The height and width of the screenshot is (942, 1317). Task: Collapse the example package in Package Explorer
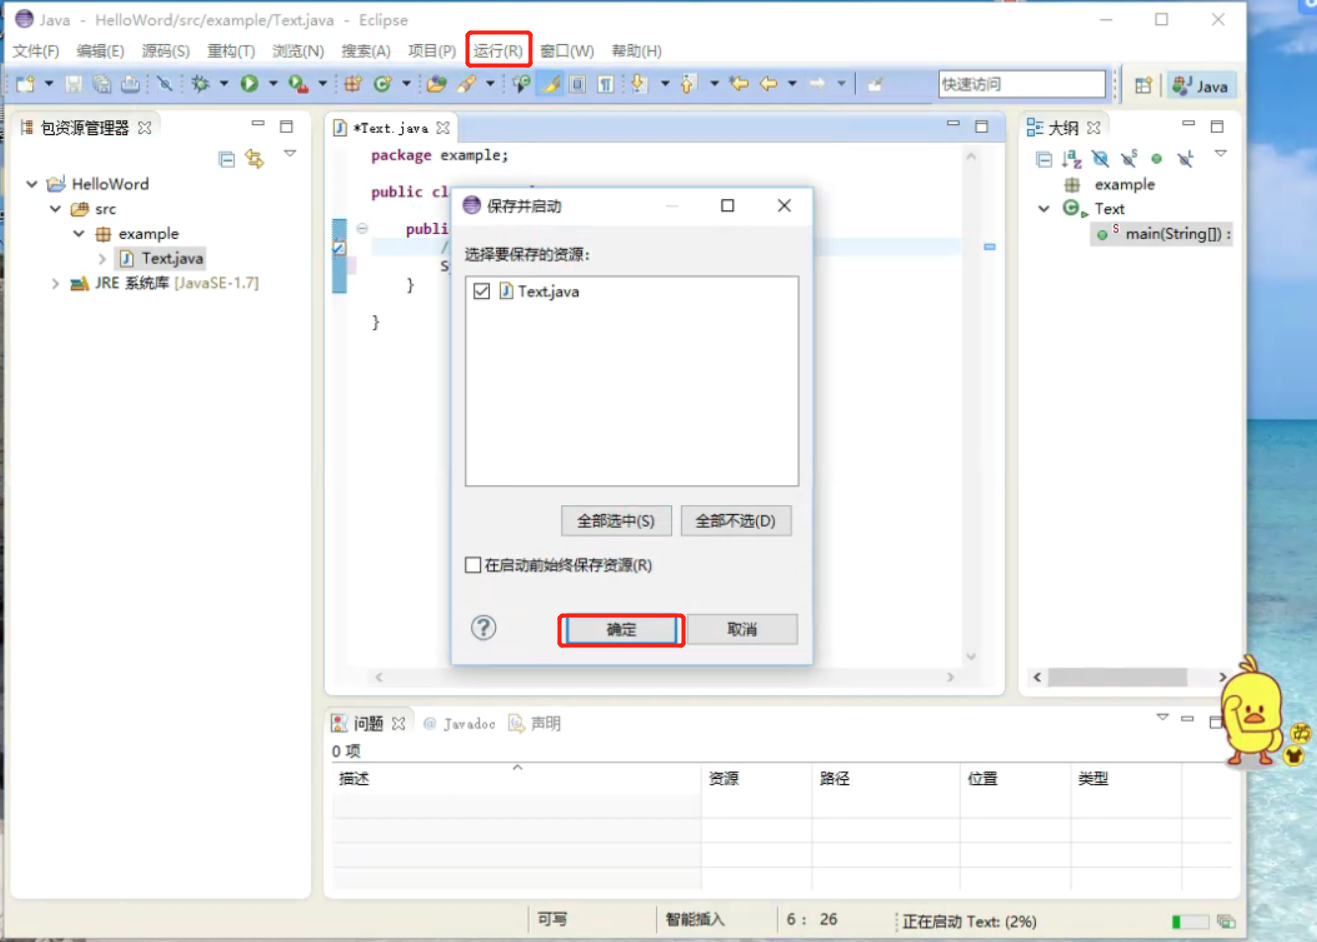(78, 233)
